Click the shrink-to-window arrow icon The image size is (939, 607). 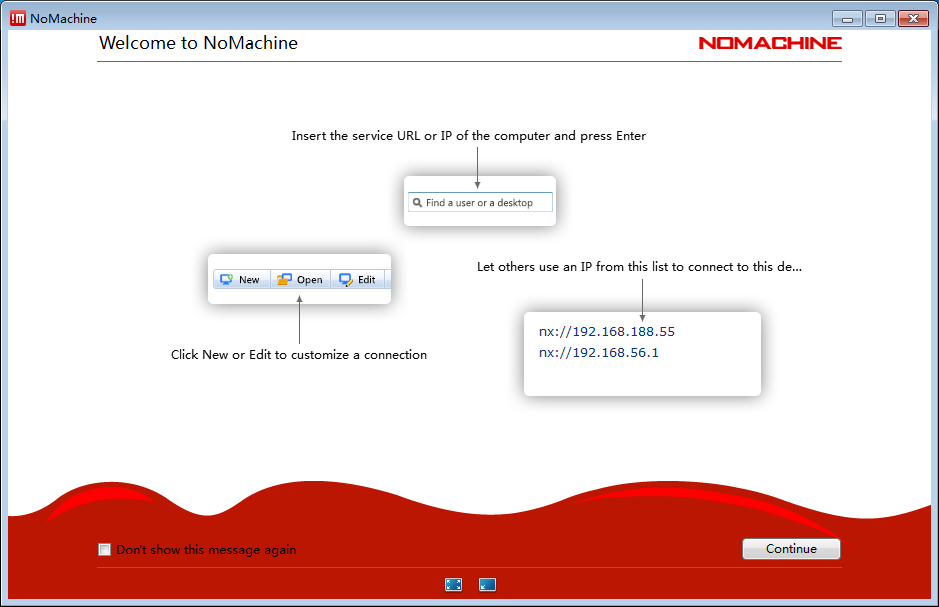click(x=487, y=585)
